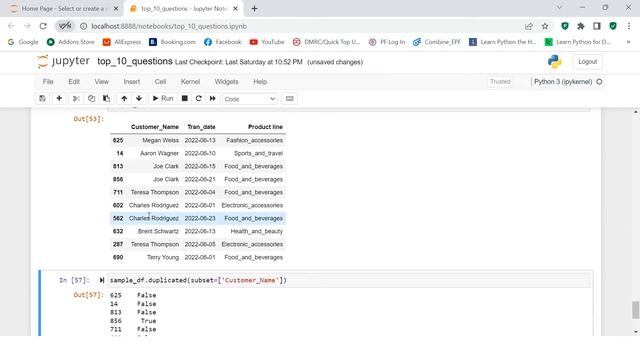Show more bookmarks chevron

(628, 42)
